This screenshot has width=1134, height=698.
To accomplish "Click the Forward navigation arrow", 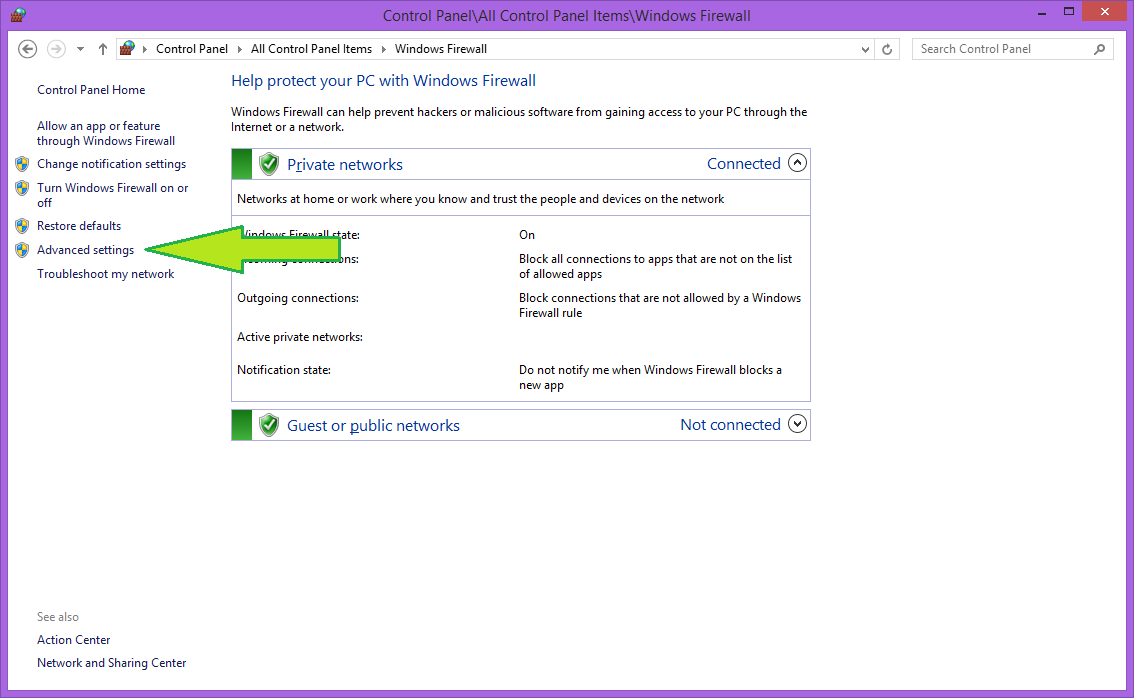I will pyautogui.click(x=56, y=49).
